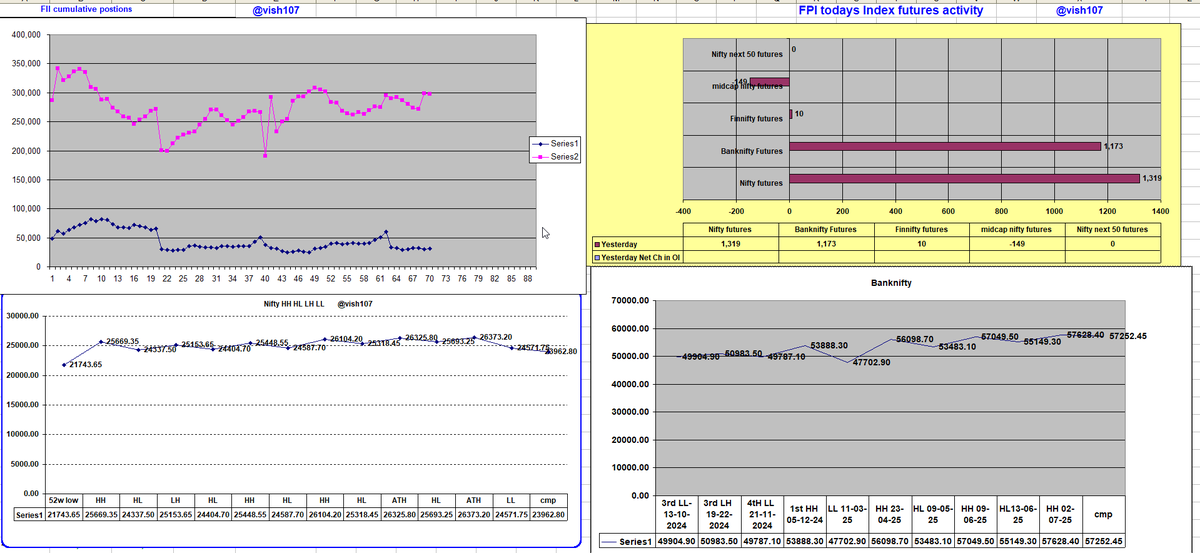1200x553 pixels.
Task: Click "Nifty next 50 futures" axis category label
Action: 745,53
